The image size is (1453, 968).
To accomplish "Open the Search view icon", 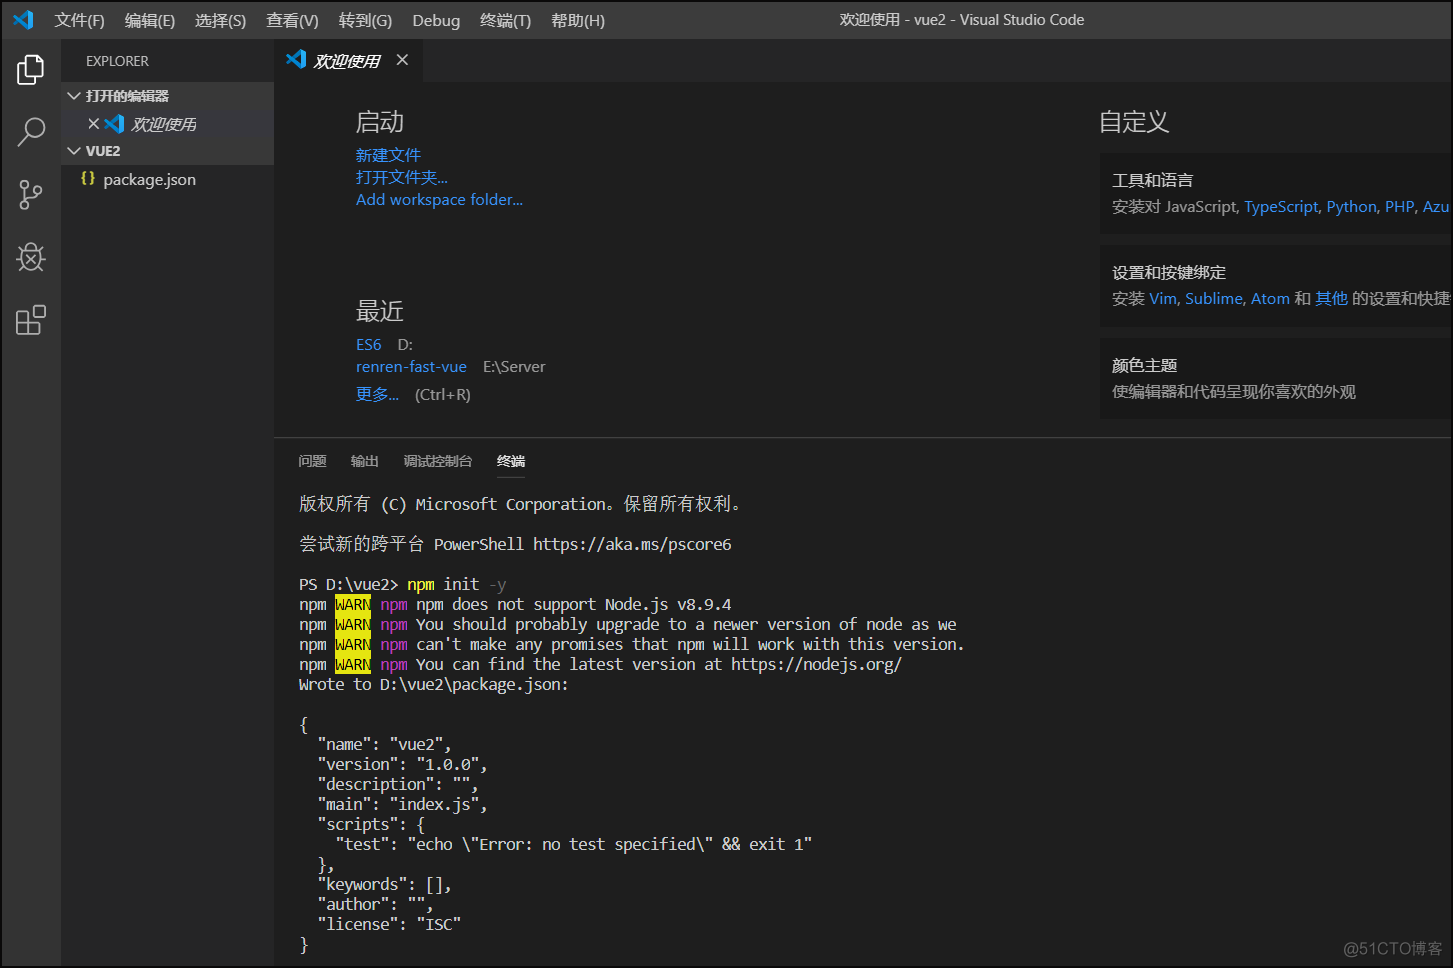I will [31, 131].
